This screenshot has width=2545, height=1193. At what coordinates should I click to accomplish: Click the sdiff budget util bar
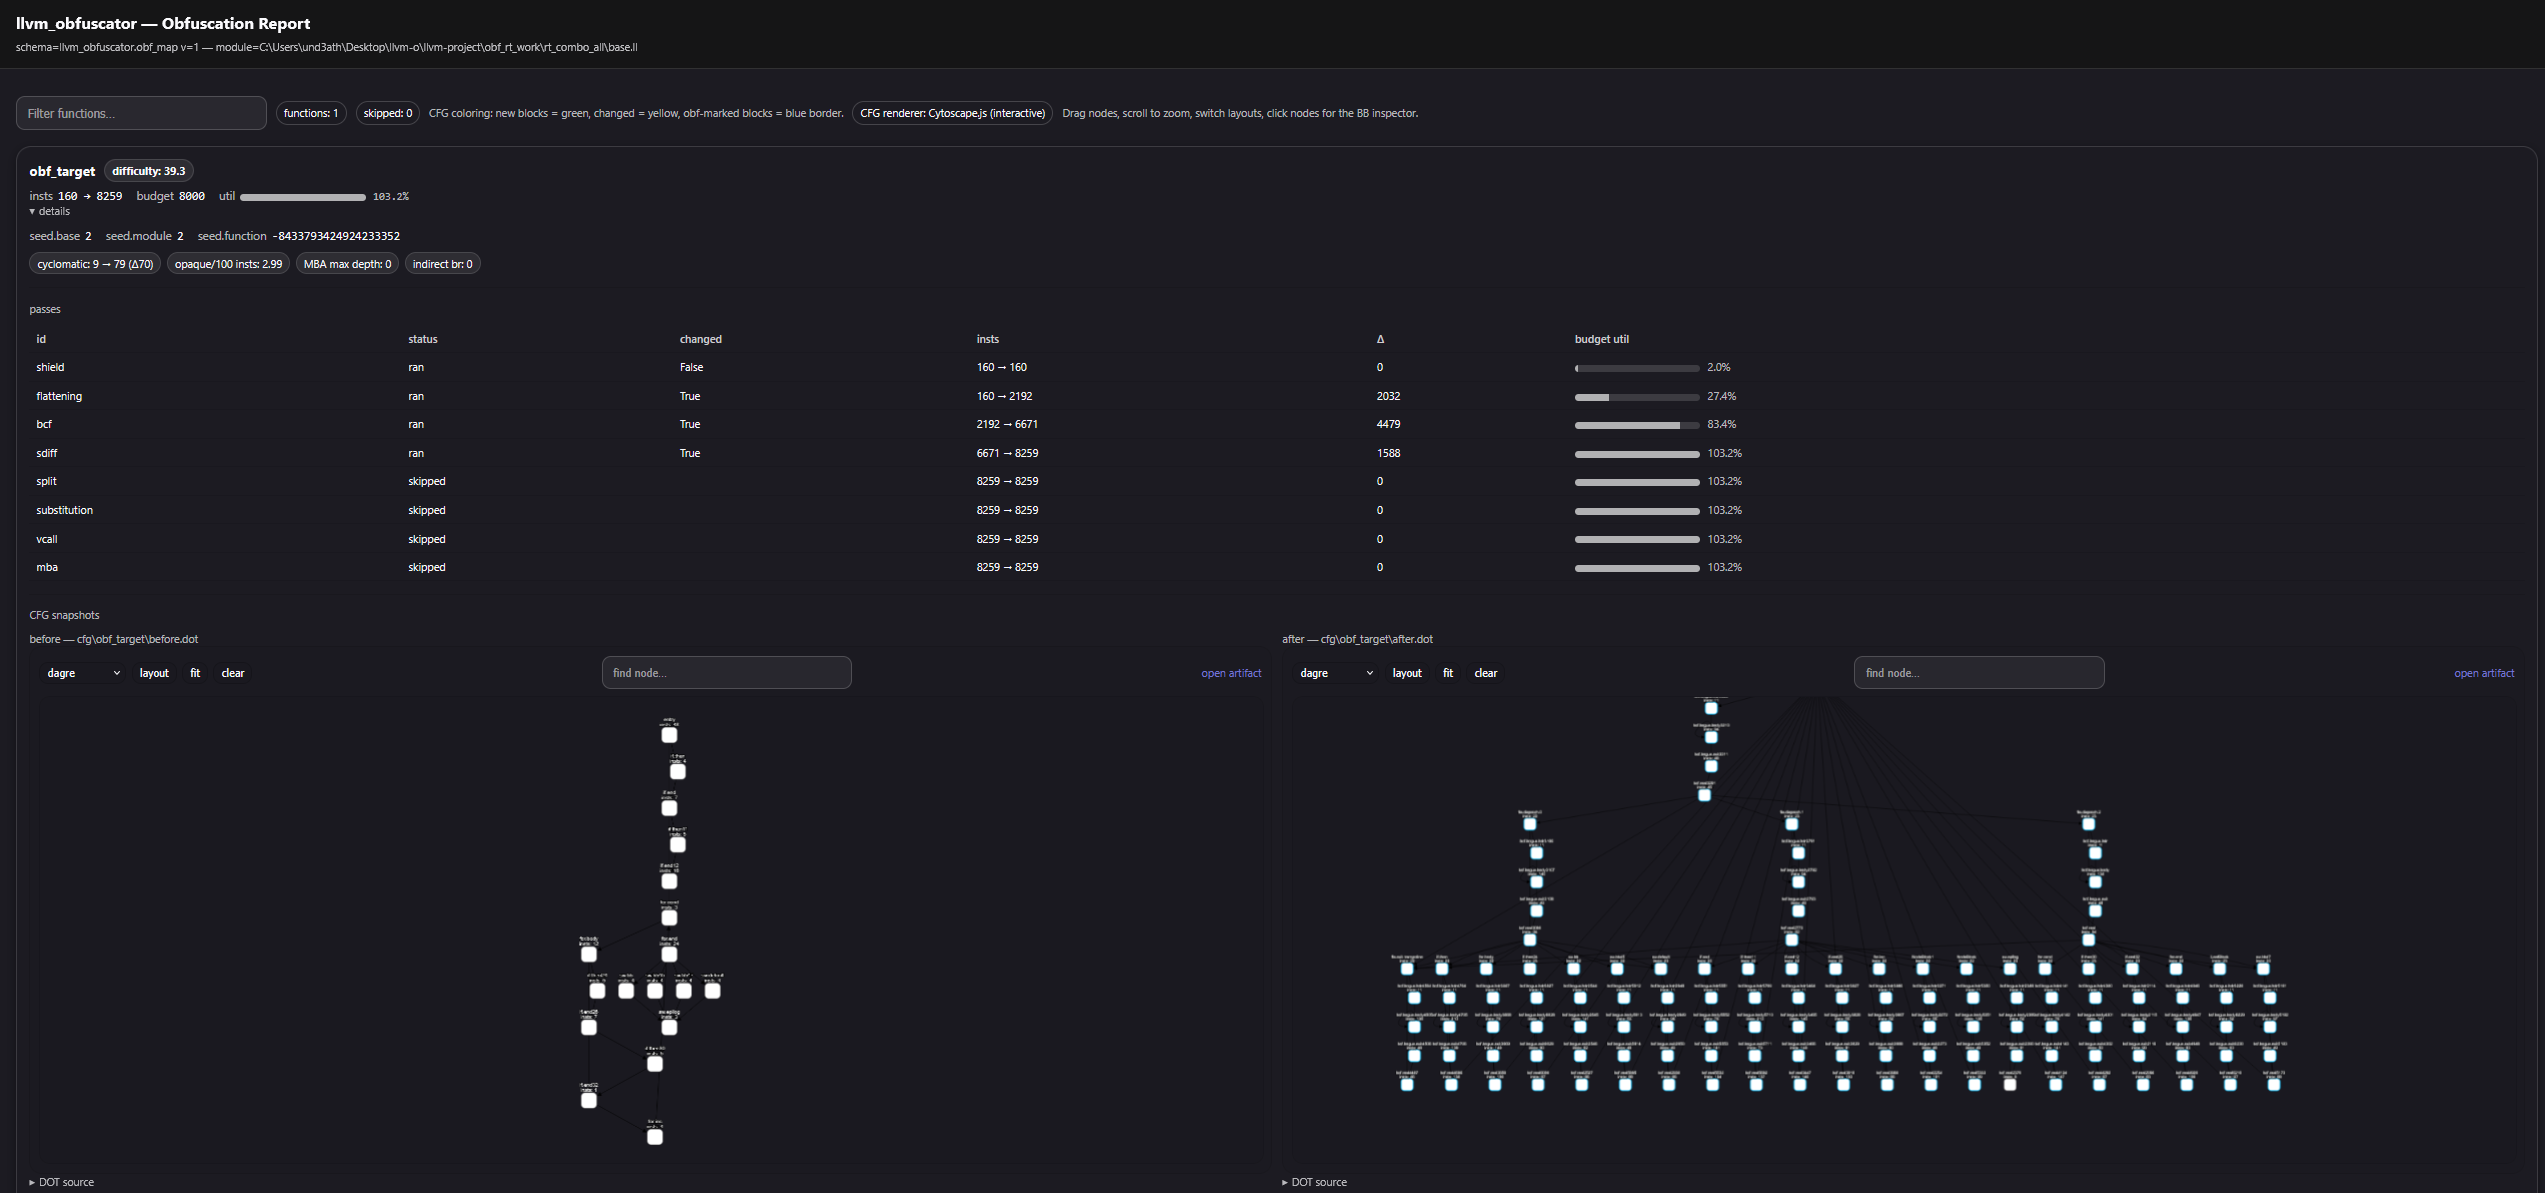1637,454
